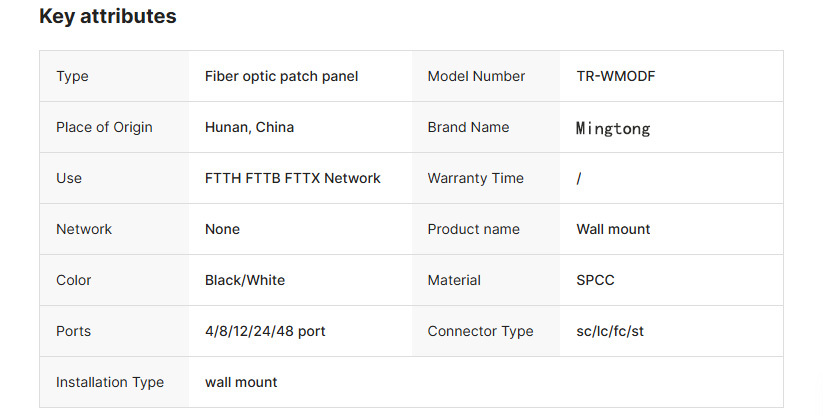Select the Product name label

(473, 229)
